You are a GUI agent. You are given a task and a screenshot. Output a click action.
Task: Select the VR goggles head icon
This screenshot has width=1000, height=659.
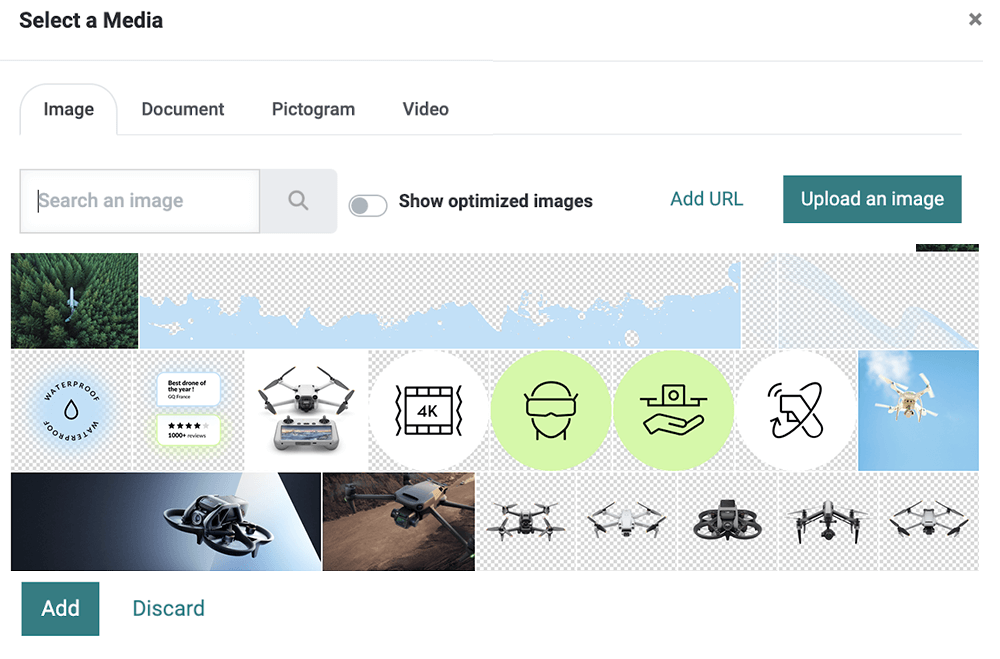(x=551, y=410)
